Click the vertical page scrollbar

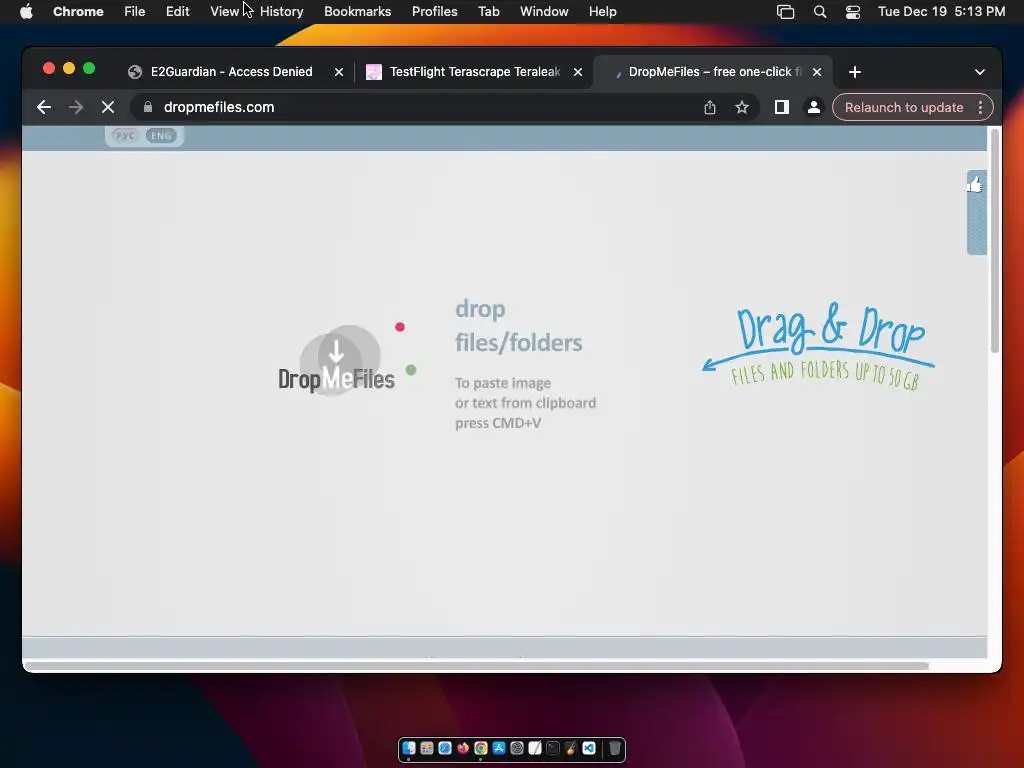tap(995, 242)
